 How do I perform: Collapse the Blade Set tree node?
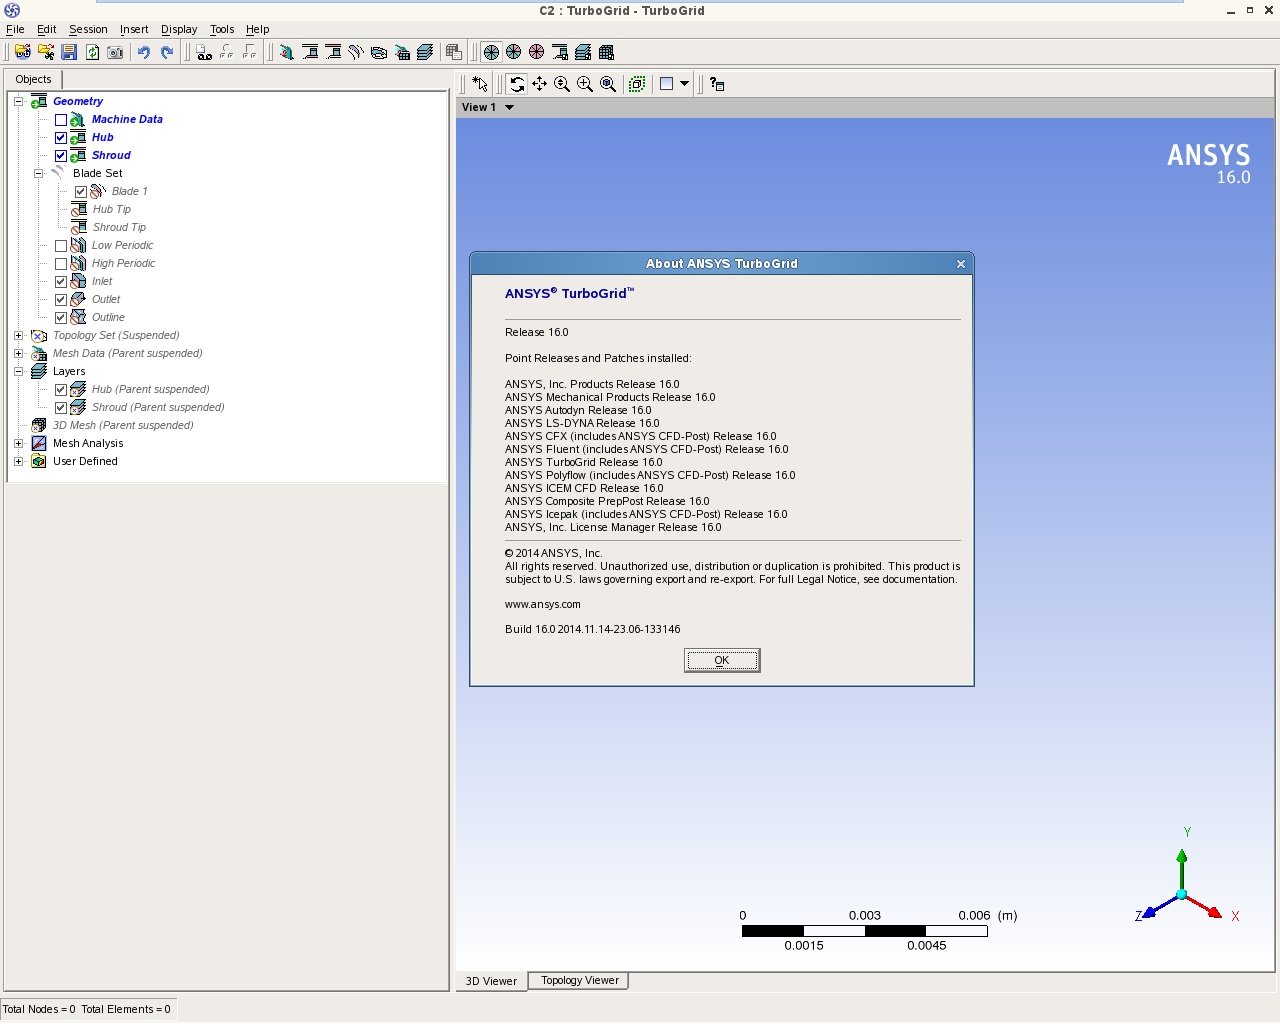point(38,173)
